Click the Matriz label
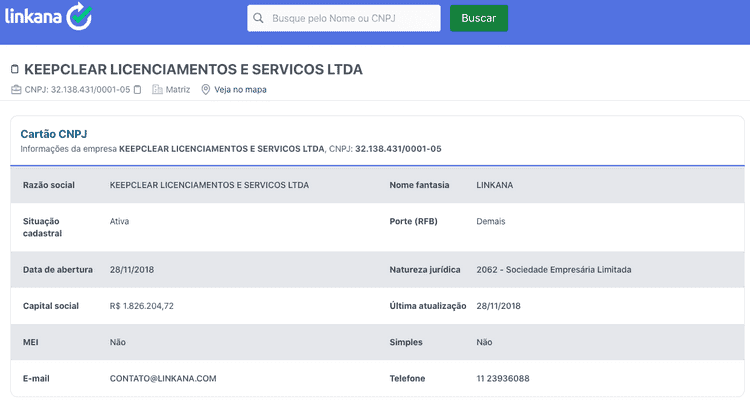 coord(177,89)
